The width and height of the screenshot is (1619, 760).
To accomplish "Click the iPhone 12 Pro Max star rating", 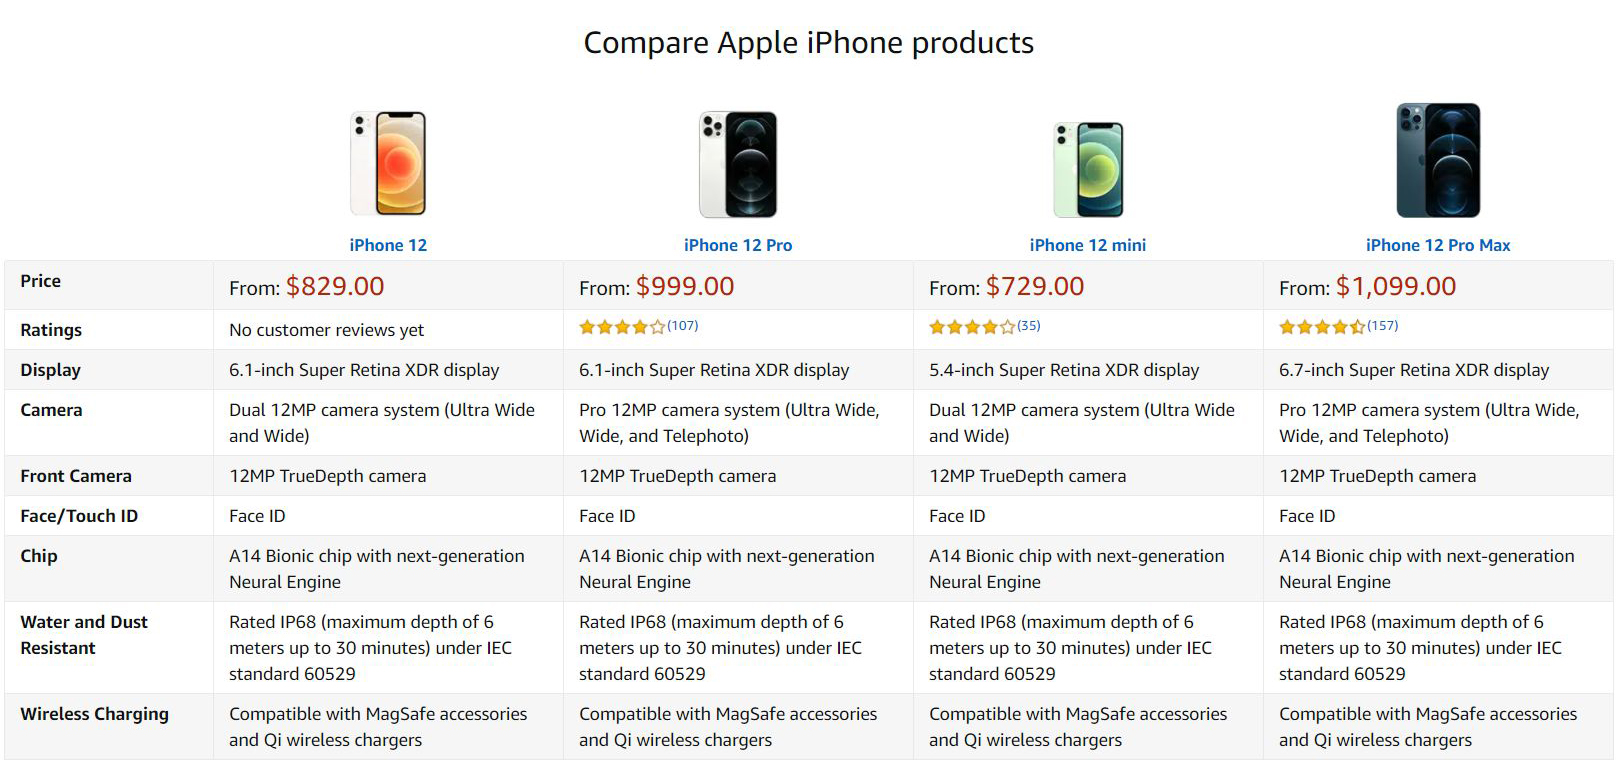I will pos(1322,327).
